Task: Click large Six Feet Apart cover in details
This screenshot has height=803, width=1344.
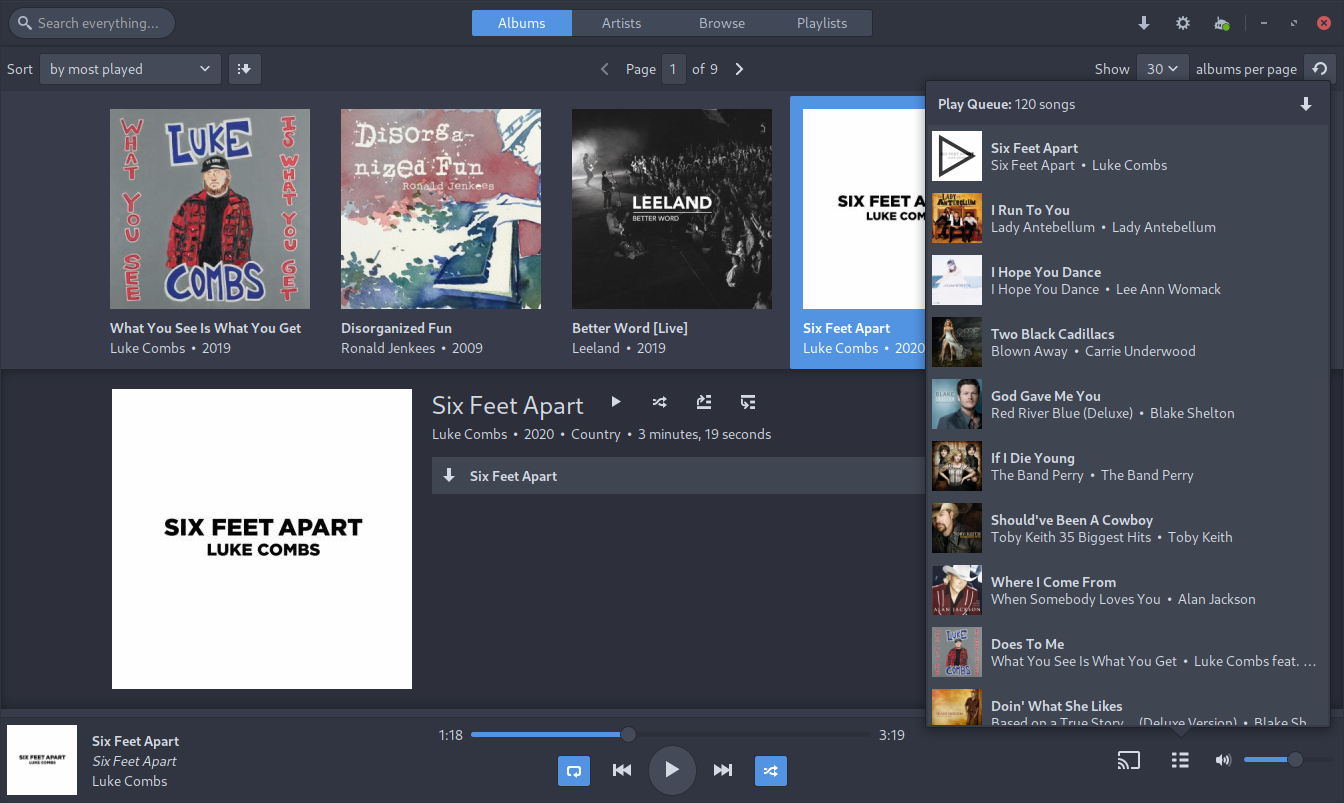Action: click(262, 539)
